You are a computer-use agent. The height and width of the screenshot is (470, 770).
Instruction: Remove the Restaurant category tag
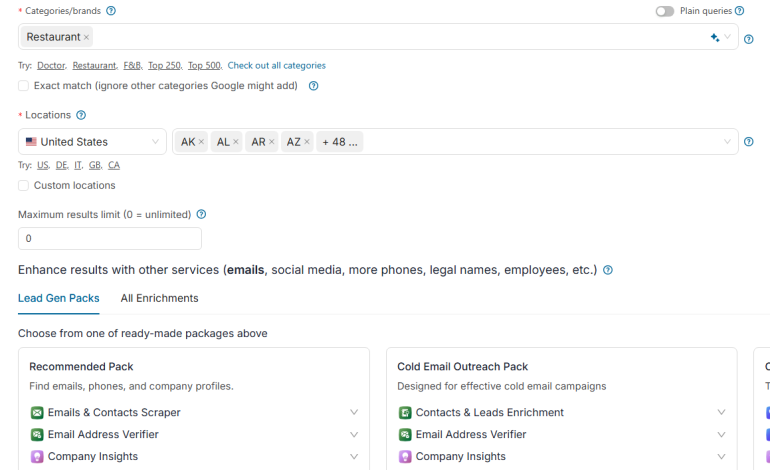[86, 38]
